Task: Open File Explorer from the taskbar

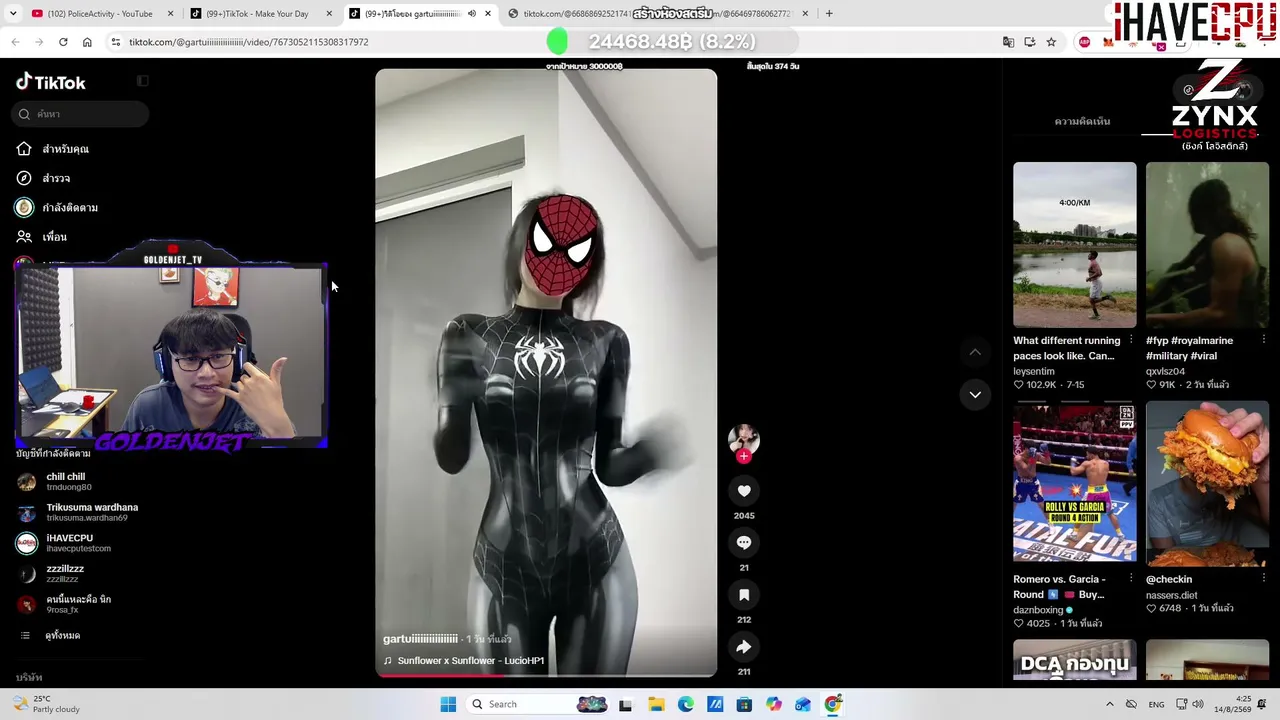Action: [656, 704]
